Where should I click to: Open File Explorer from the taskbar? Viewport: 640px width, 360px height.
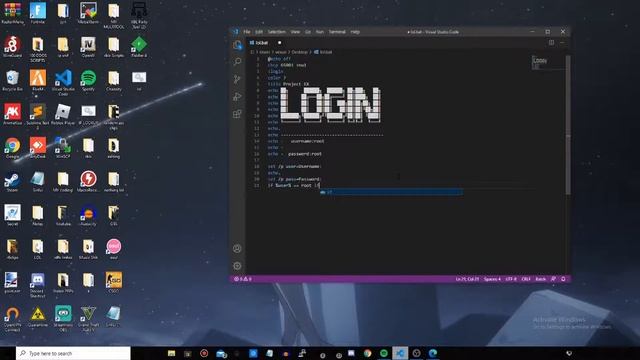pos(171,353)
